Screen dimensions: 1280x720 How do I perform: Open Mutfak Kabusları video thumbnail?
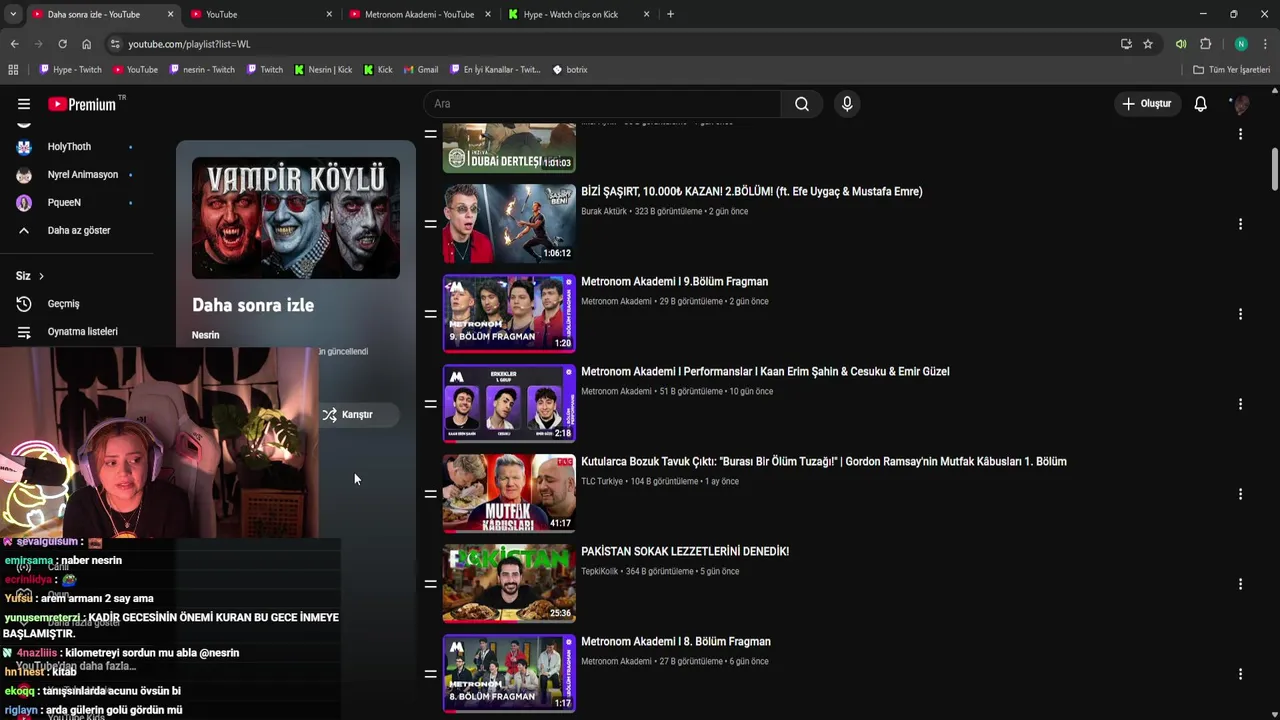509,494
